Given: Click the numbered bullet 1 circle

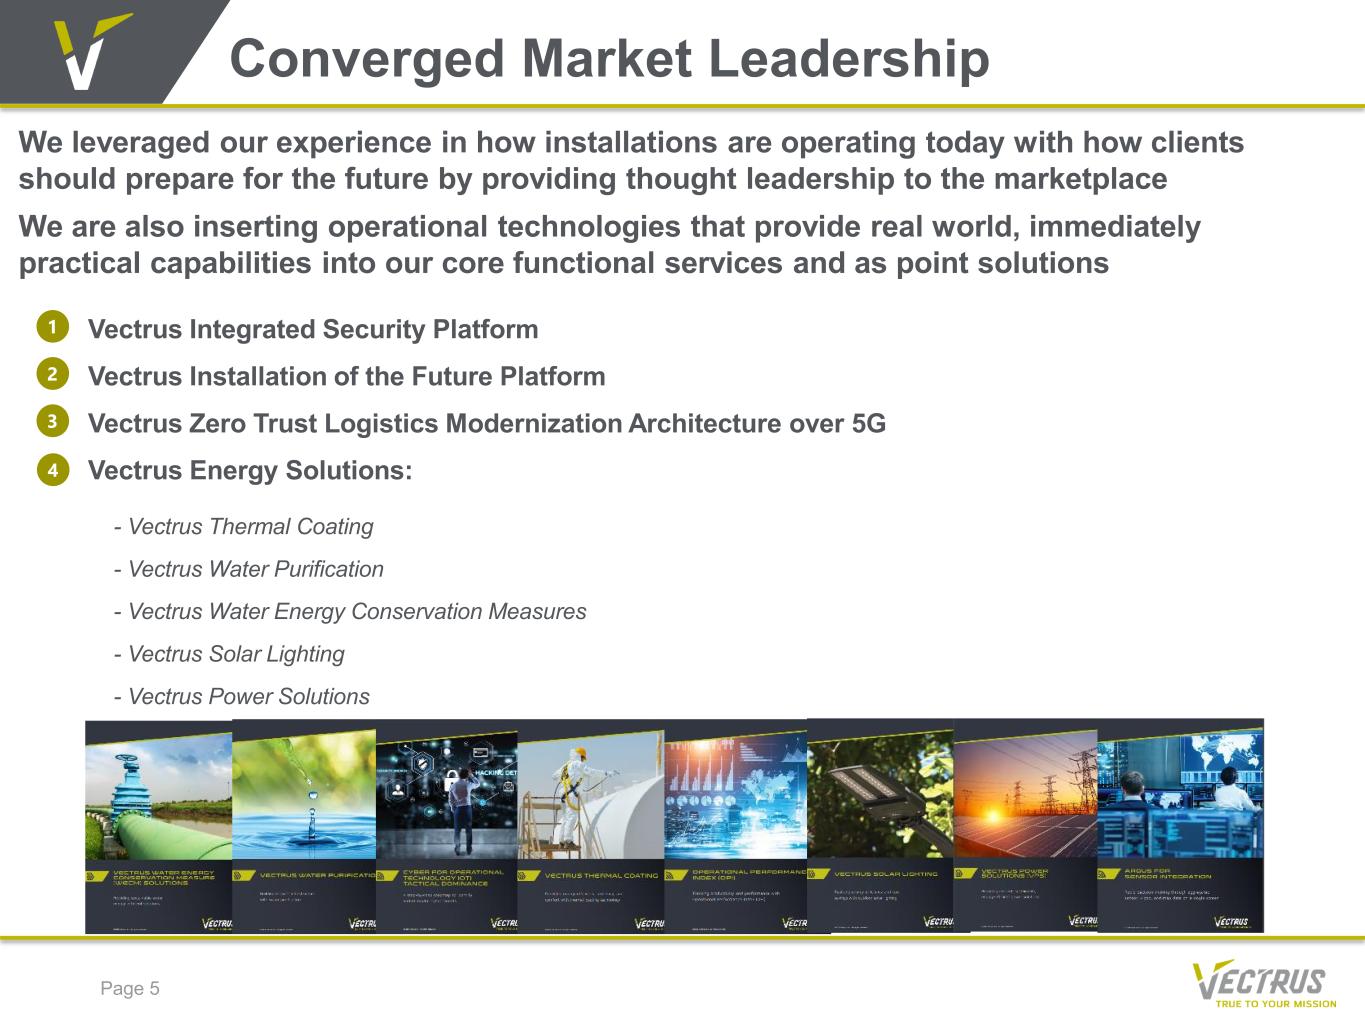Looking at the screenshot, I should (x=53, y=327).
